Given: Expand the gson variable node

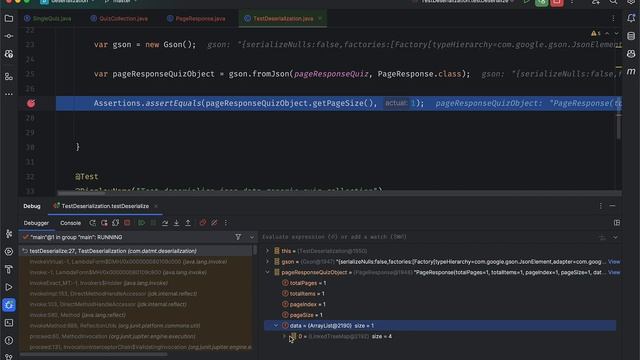Looking at the screenshot, I should click(268, 262).
